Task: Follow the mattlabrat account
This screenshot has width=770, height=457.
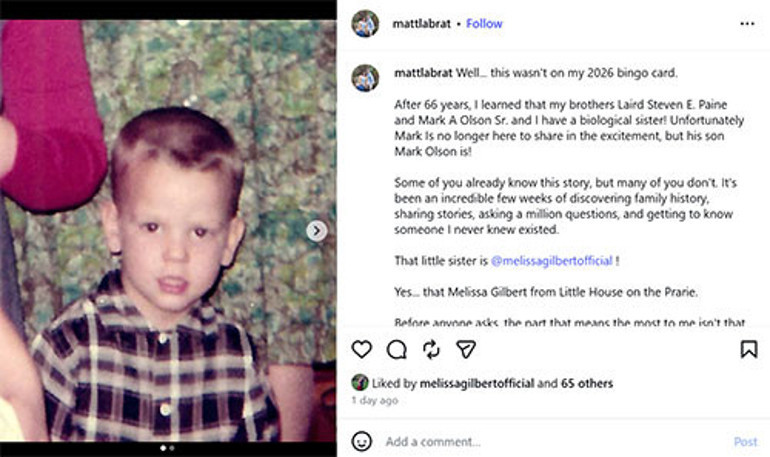Action: (484, 24)
